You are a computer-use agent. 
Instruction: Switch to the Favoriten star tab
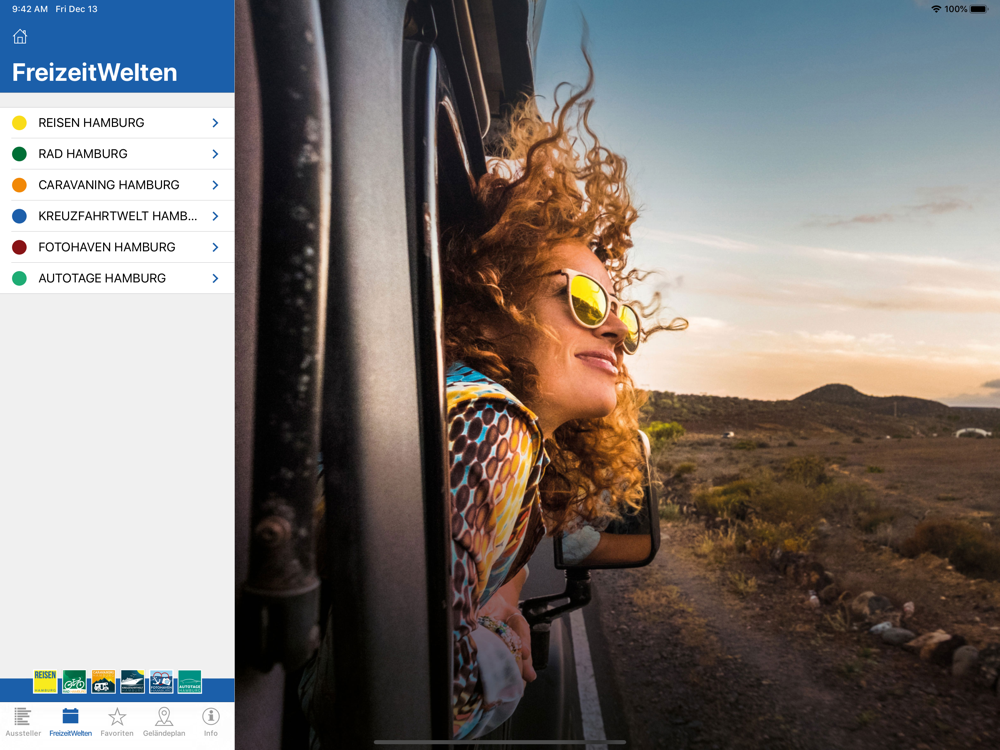pyautogui.click(x=117, y=721)
